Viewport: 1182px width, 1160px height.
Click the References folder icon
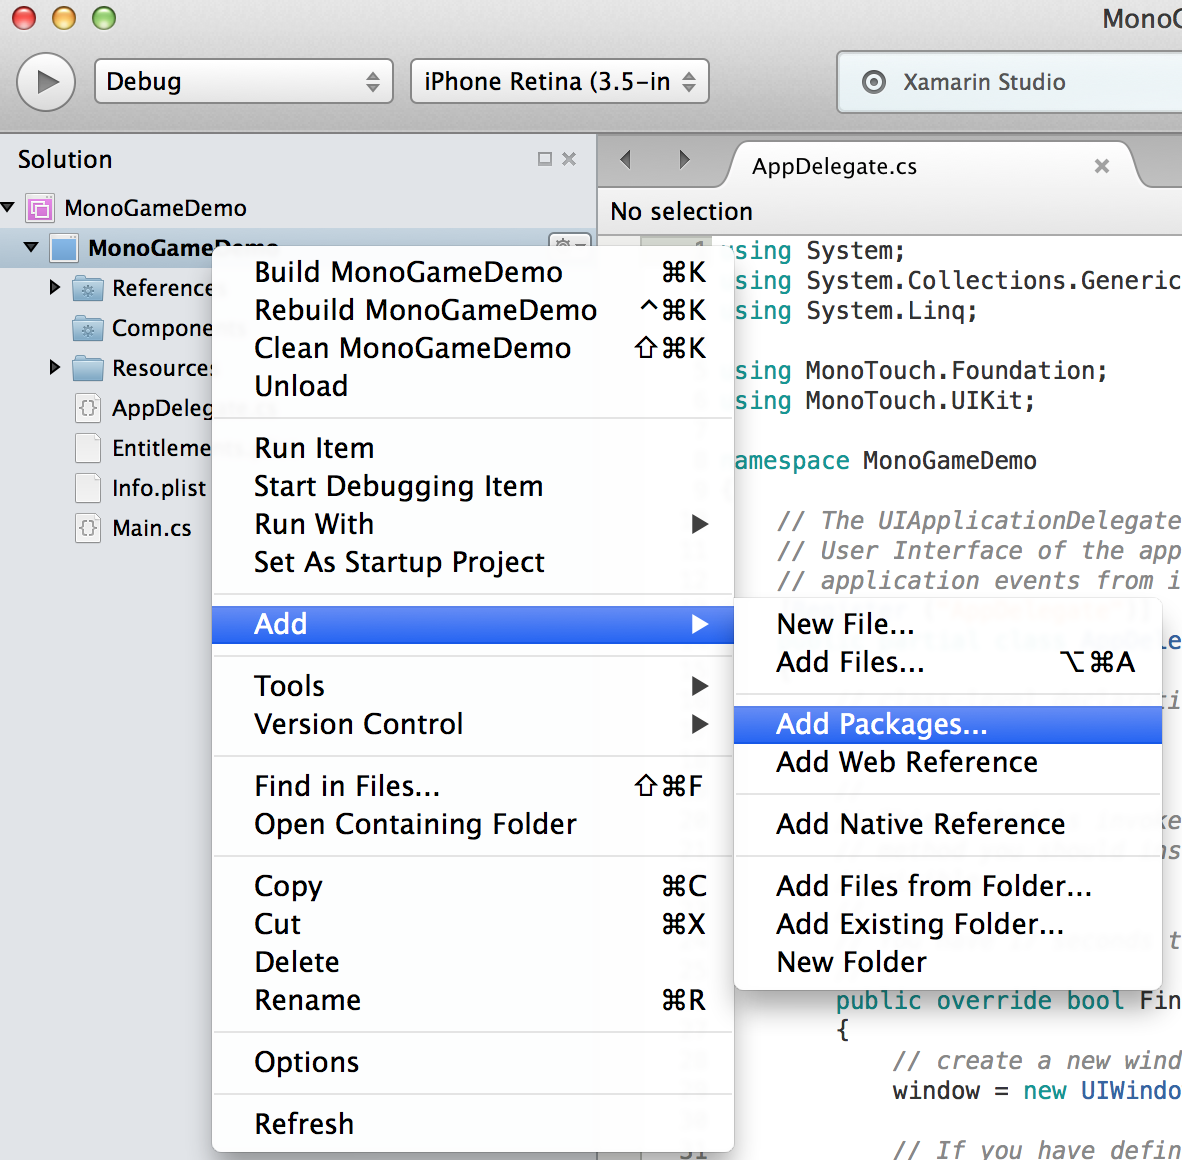tap(88, 289)
